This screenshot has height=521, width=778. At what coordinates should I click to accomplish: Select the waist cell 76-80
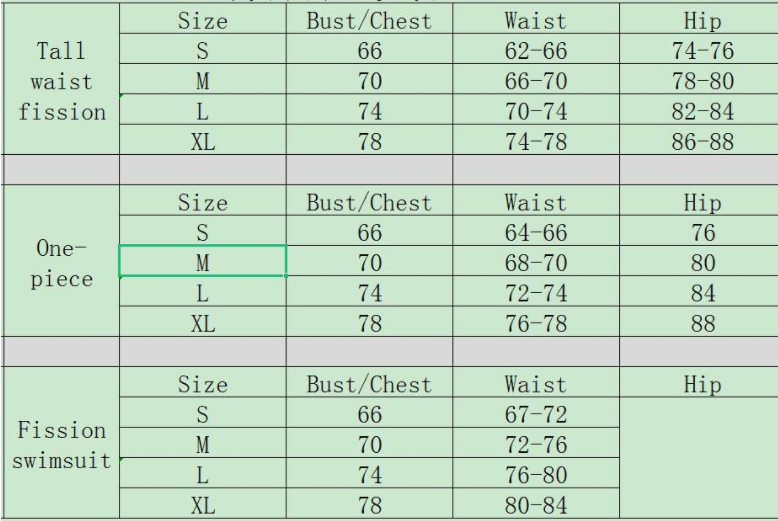[535, 475]
